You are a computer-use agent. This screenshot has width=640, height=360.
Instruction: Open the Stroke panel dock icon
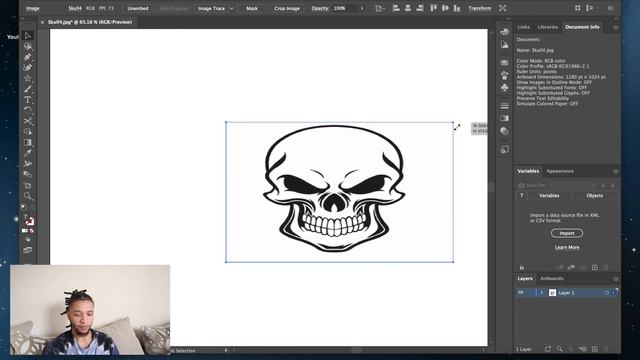[504, 106]
